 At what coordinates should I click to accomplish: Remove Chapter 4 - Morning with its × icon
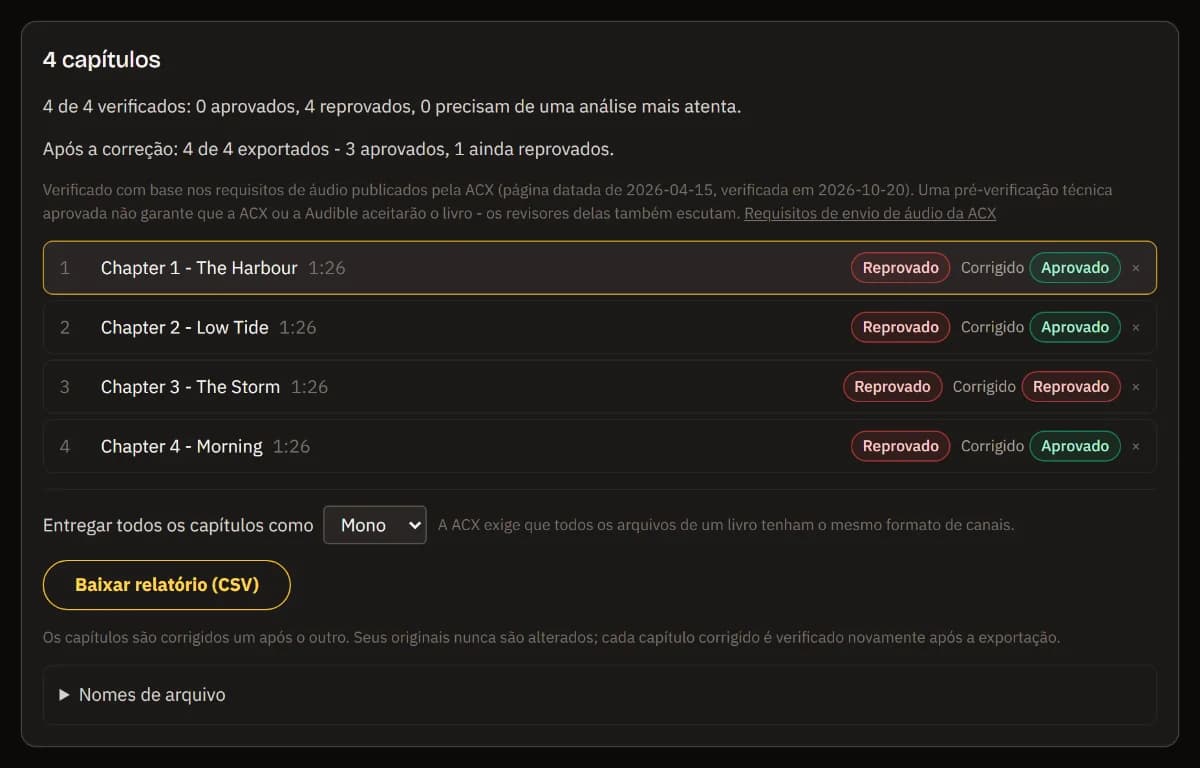click(1135, 446)
